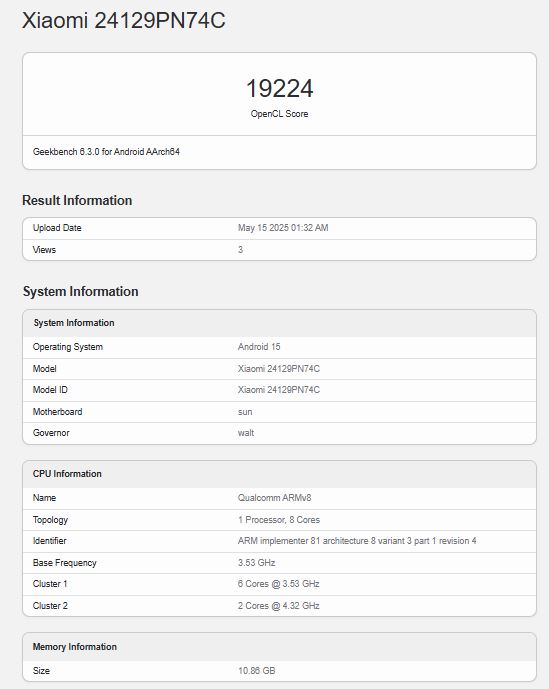Click the Result Information heading

tap(77, 200)
